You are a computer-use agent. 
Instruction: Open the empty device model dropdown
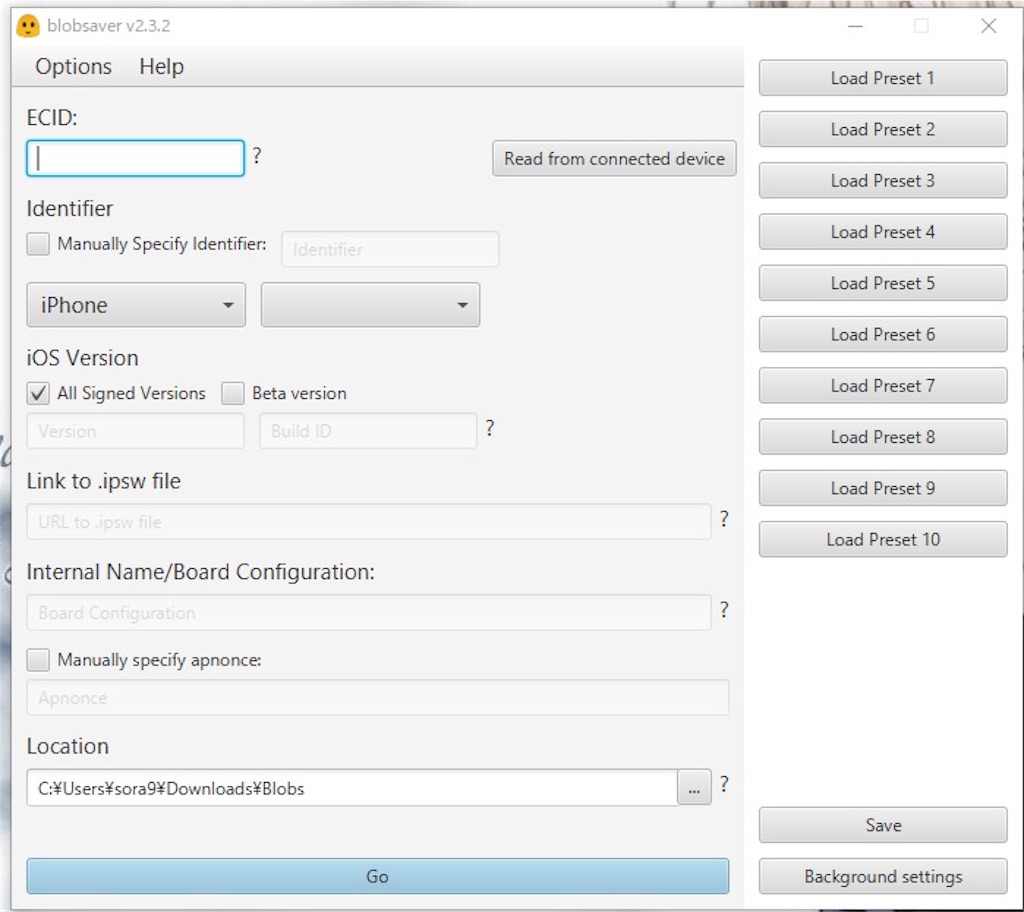[370, 304]
